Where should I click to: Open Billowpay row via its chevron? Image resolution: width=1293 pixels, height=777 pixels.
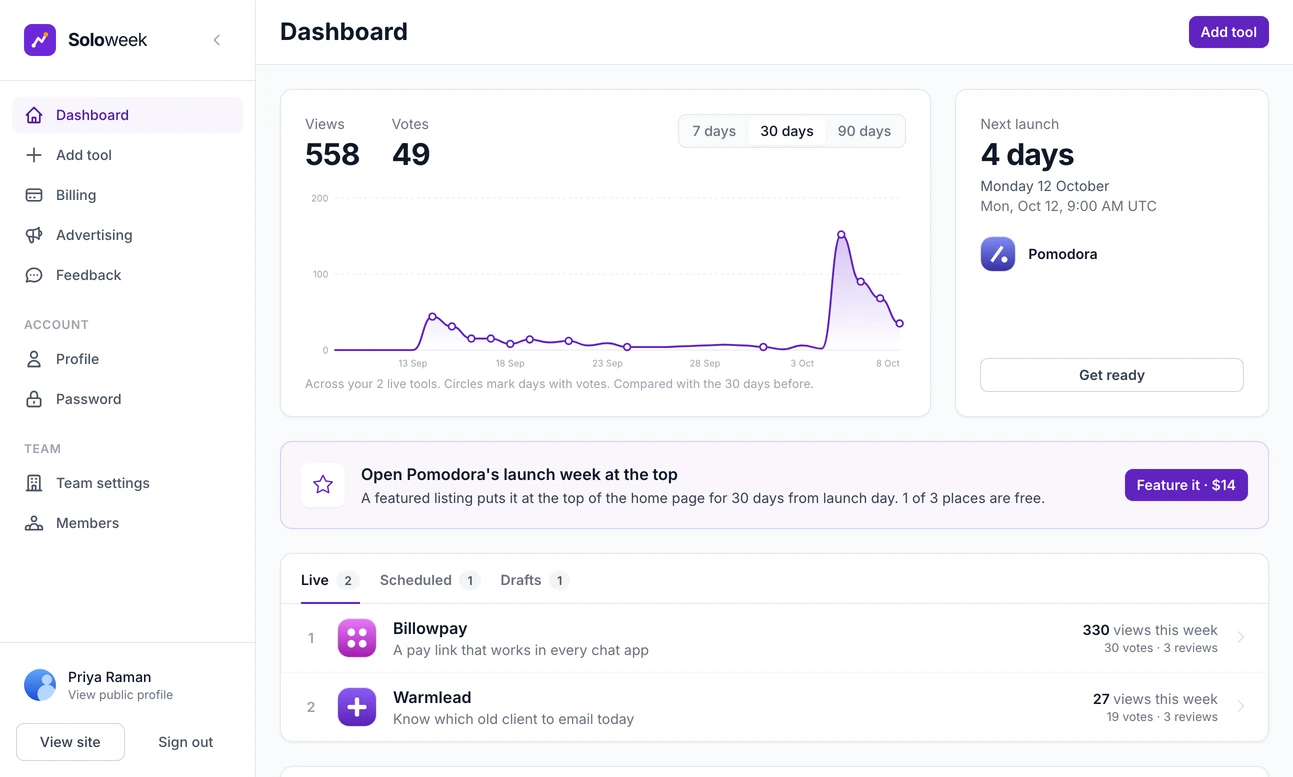coord(1241,637)
